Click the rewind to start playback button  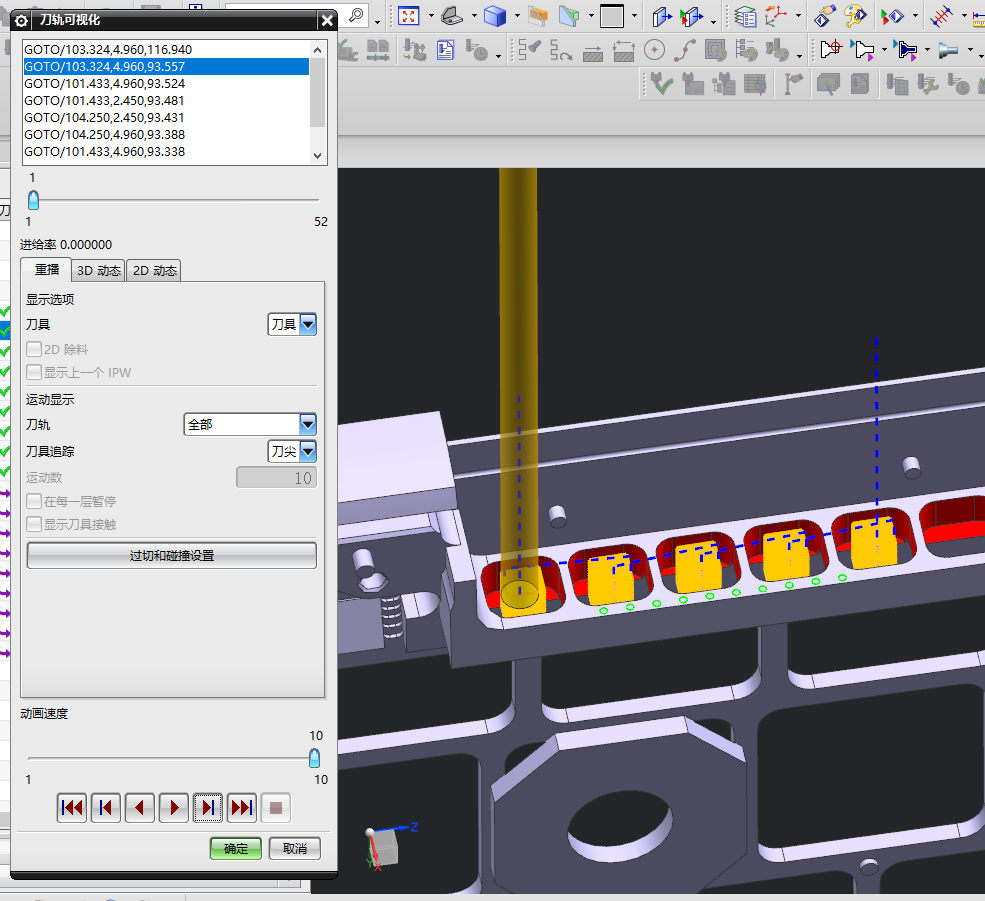72,807
